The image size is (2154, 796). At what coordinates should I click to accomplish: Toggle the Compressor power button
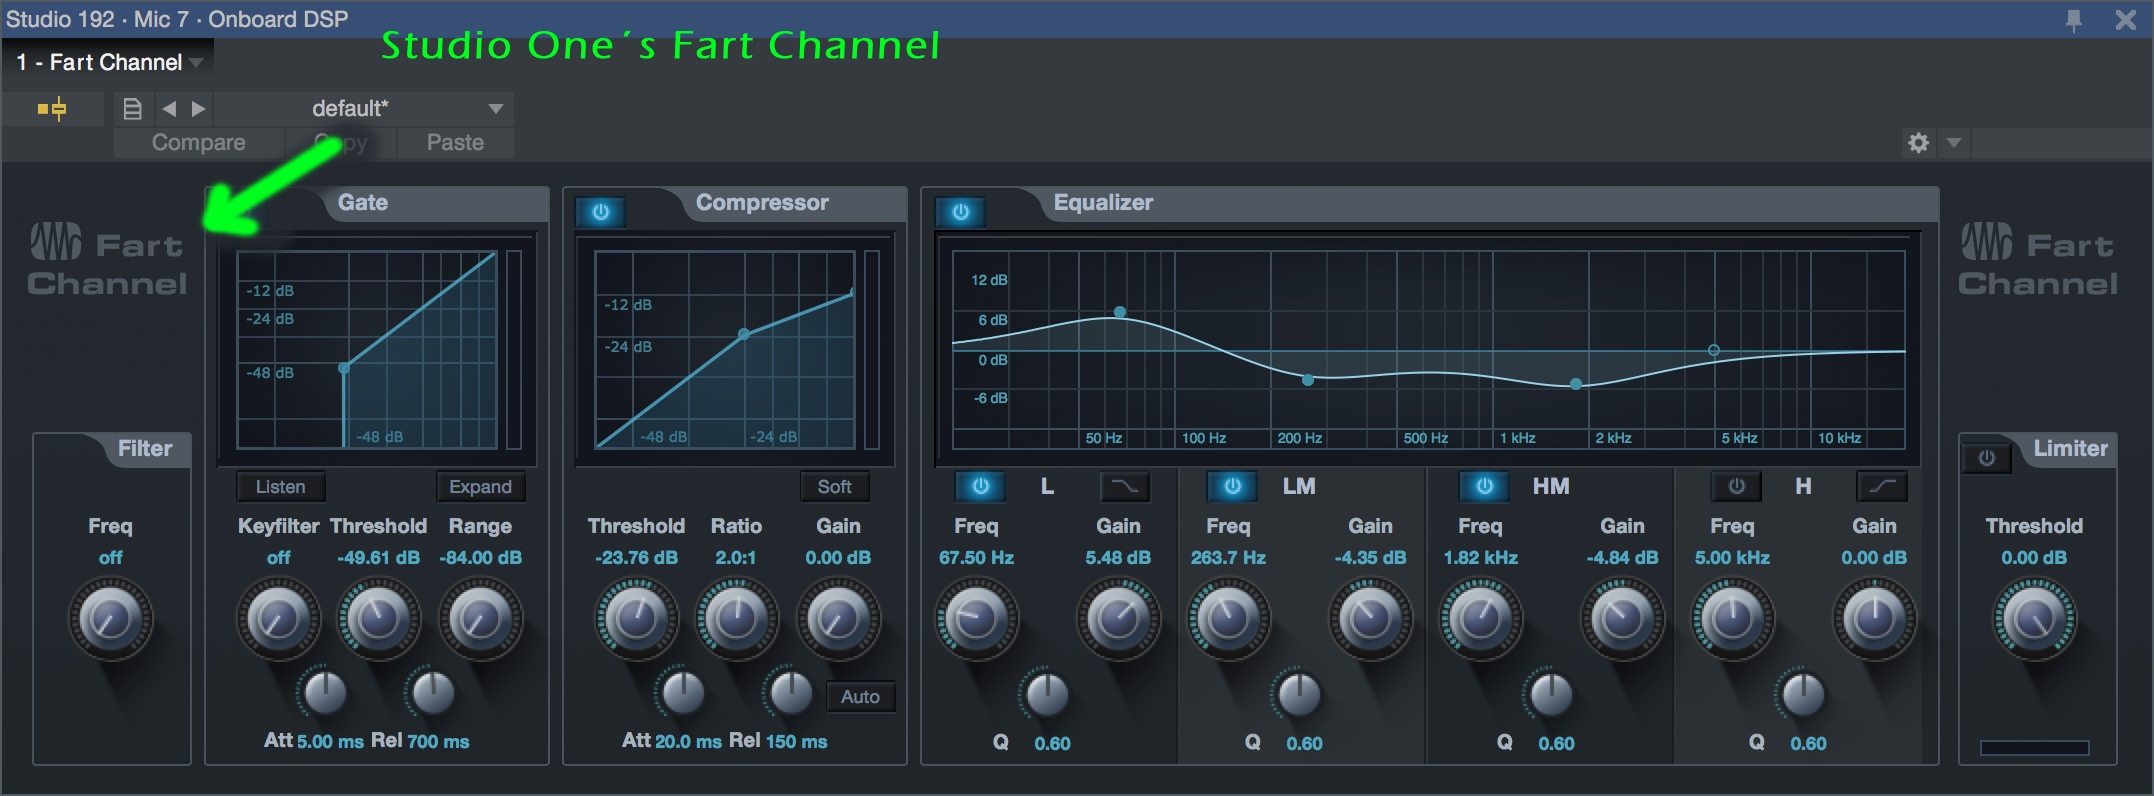(x=600, y=212)
